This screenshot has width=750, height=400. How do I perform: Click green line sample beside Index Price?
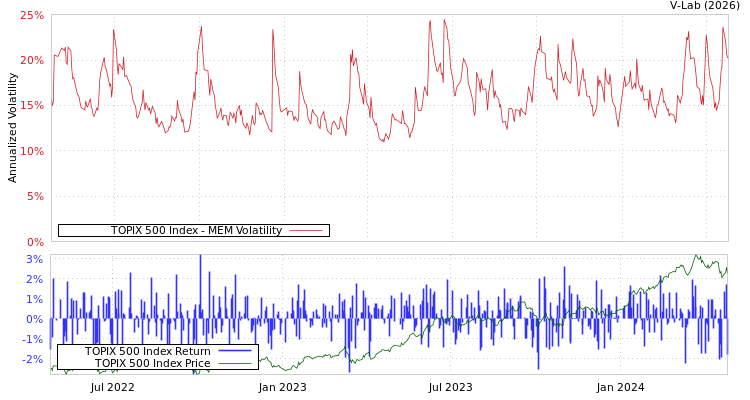tap(234, 364)
